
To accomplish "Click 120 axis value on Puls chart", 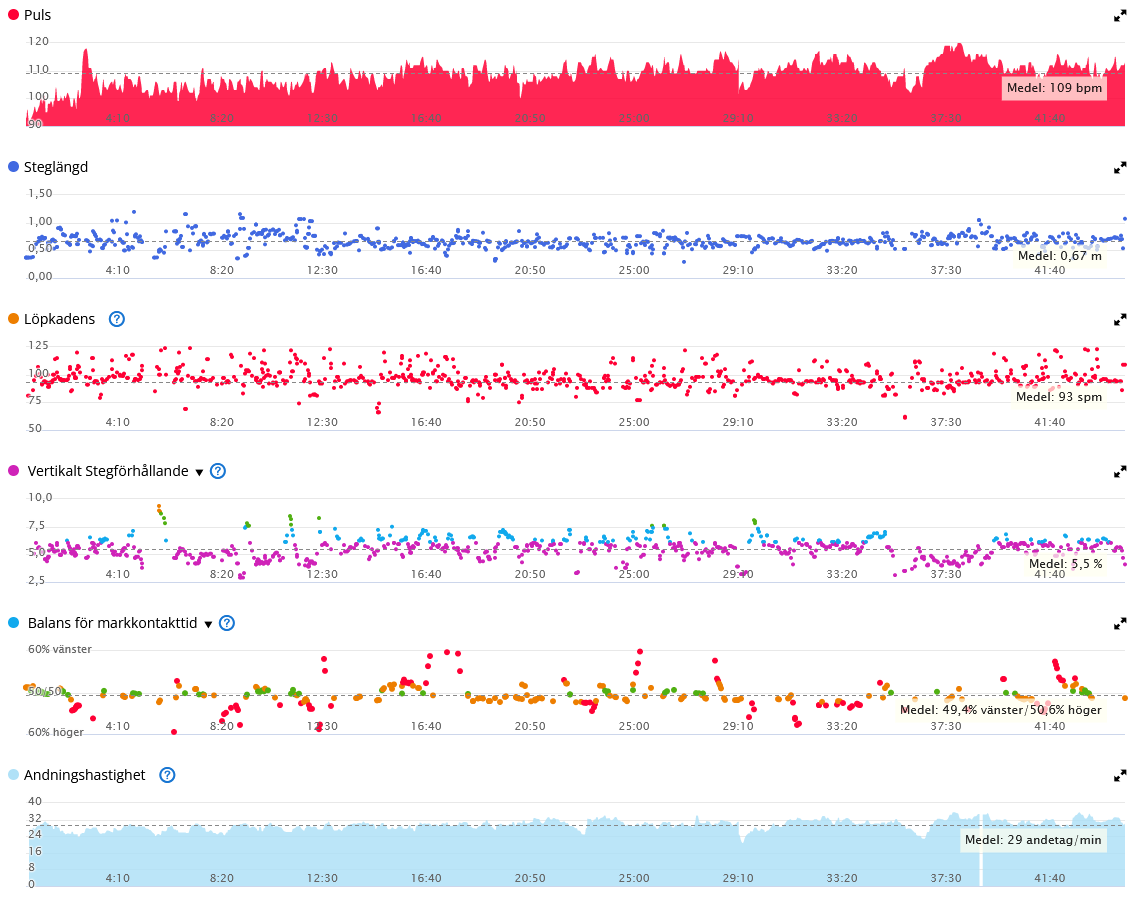I will 38,41.
